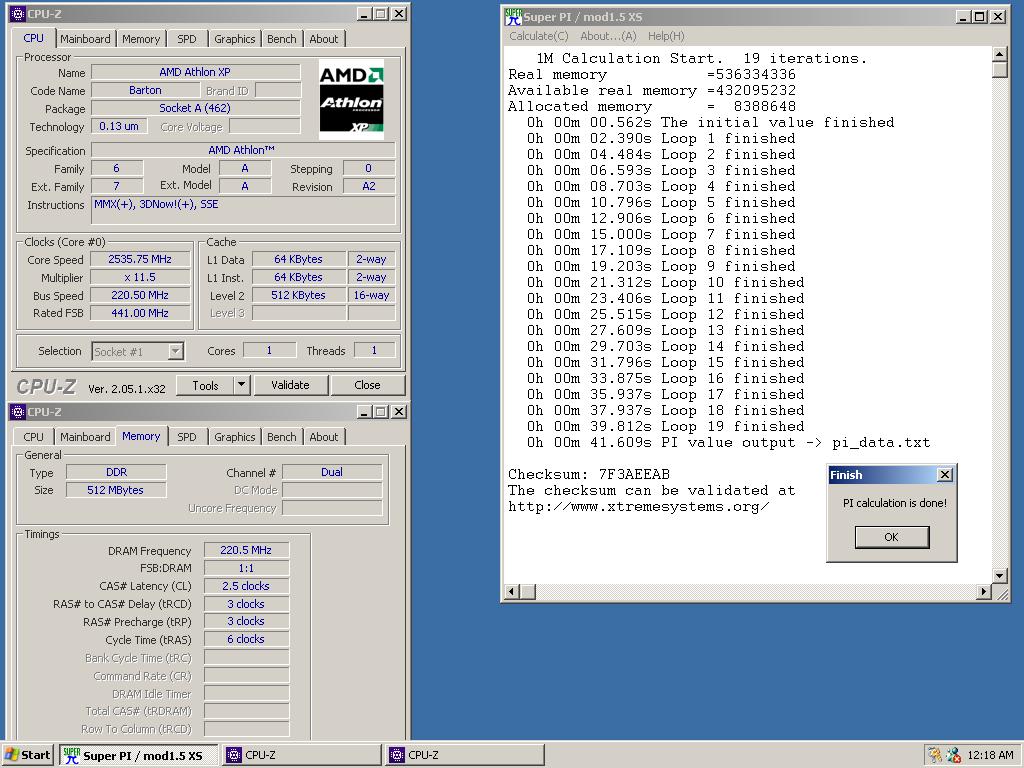
Task: Open the Help(H) menu in Super PI
Action: coord(666,36)
